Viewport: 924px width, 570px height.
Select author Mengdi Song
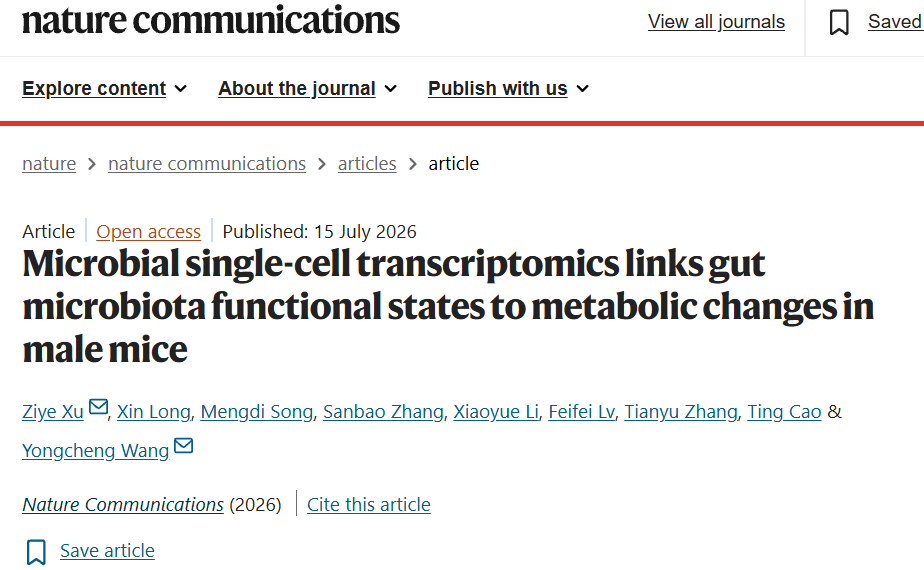tap(256, 411)
